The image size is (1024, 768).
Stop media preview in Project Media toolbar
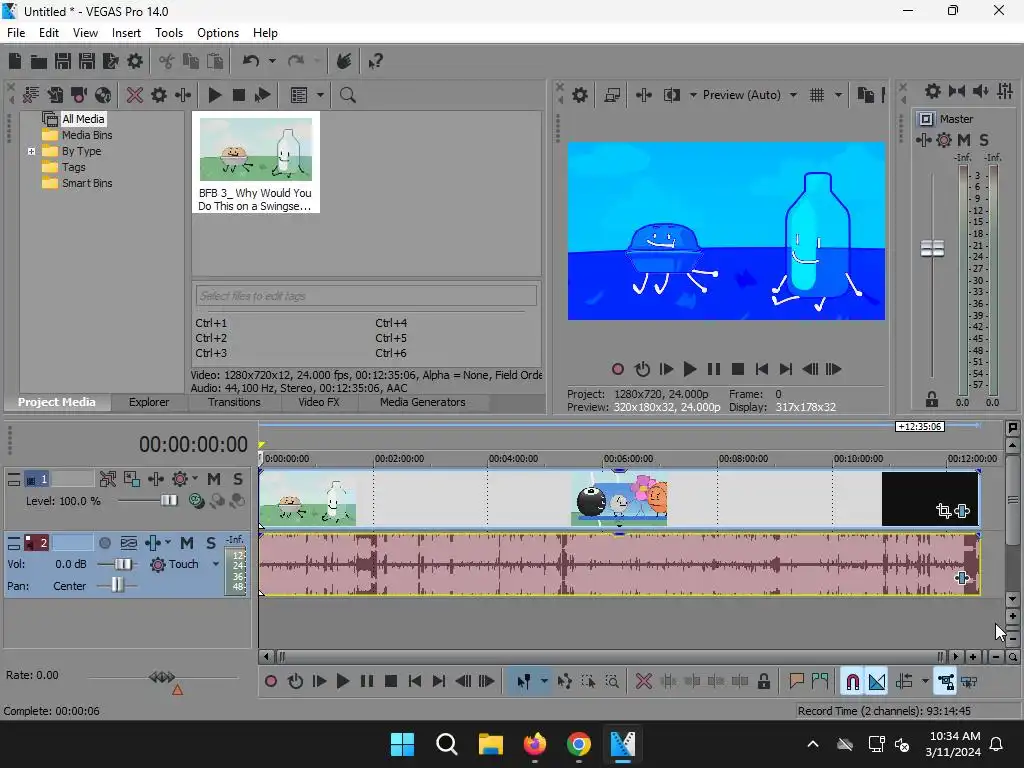pyautogui.click(x=238, y=95)
